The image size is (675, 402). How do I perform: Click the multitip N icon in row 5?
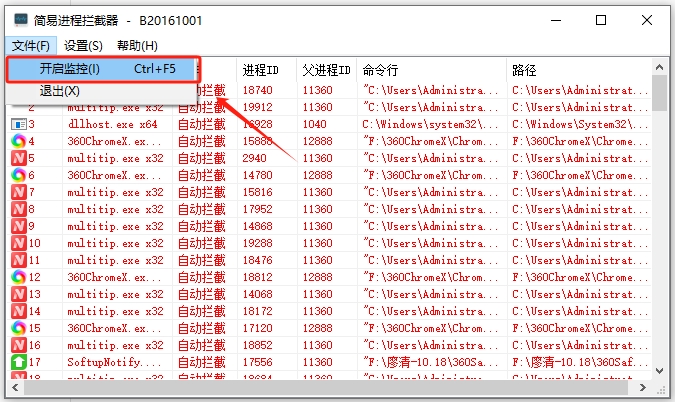tap(19, 158)
